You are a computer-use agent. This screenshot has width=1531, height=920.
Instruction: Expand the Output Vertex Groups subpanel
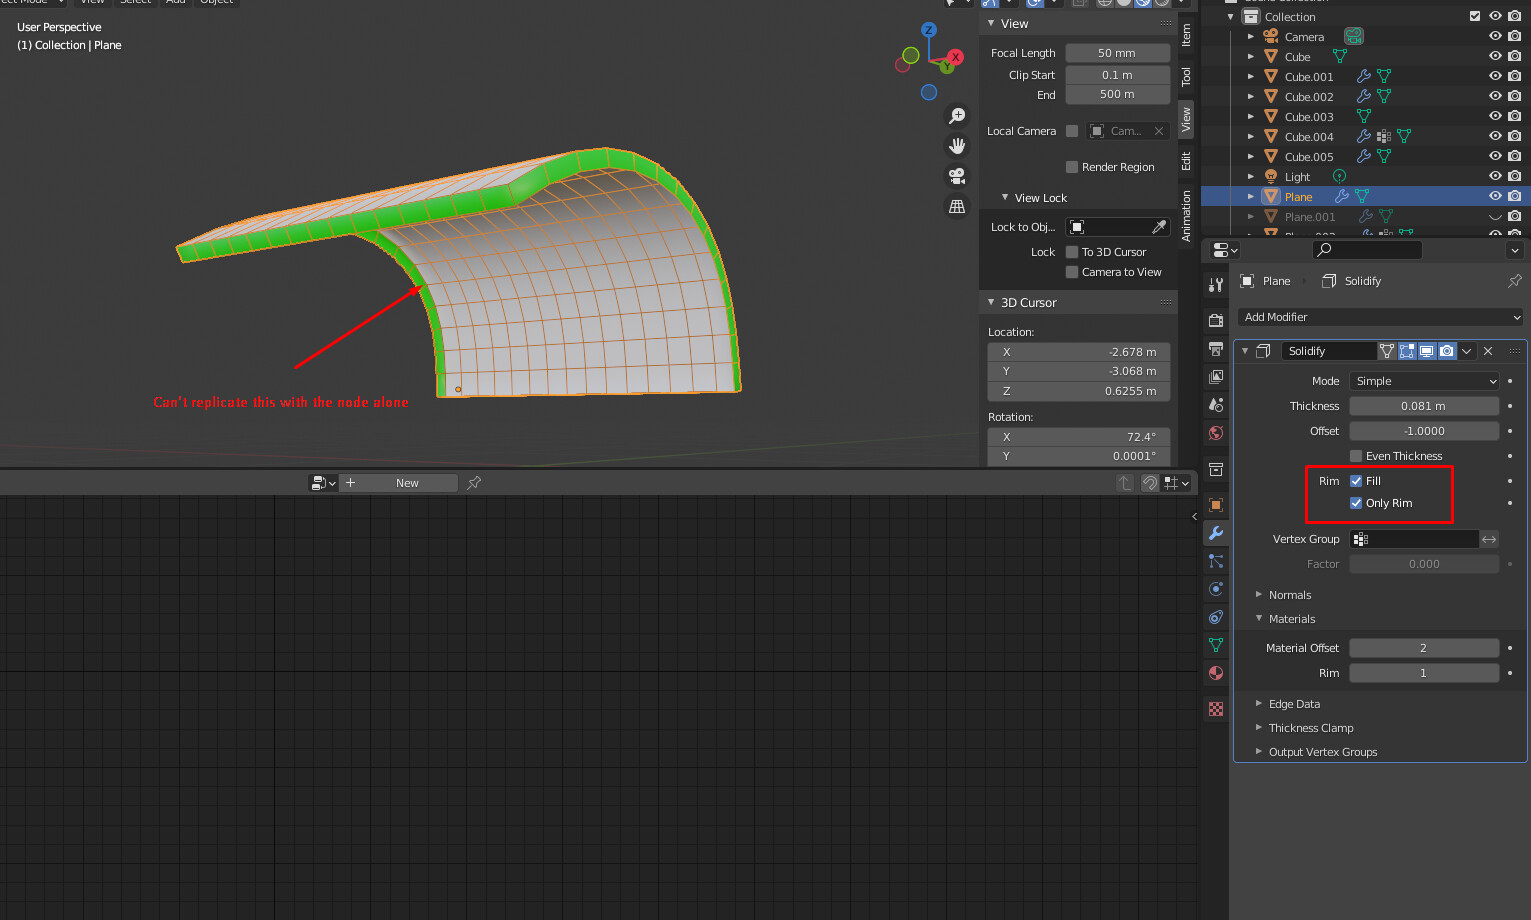click(1322, 752)
